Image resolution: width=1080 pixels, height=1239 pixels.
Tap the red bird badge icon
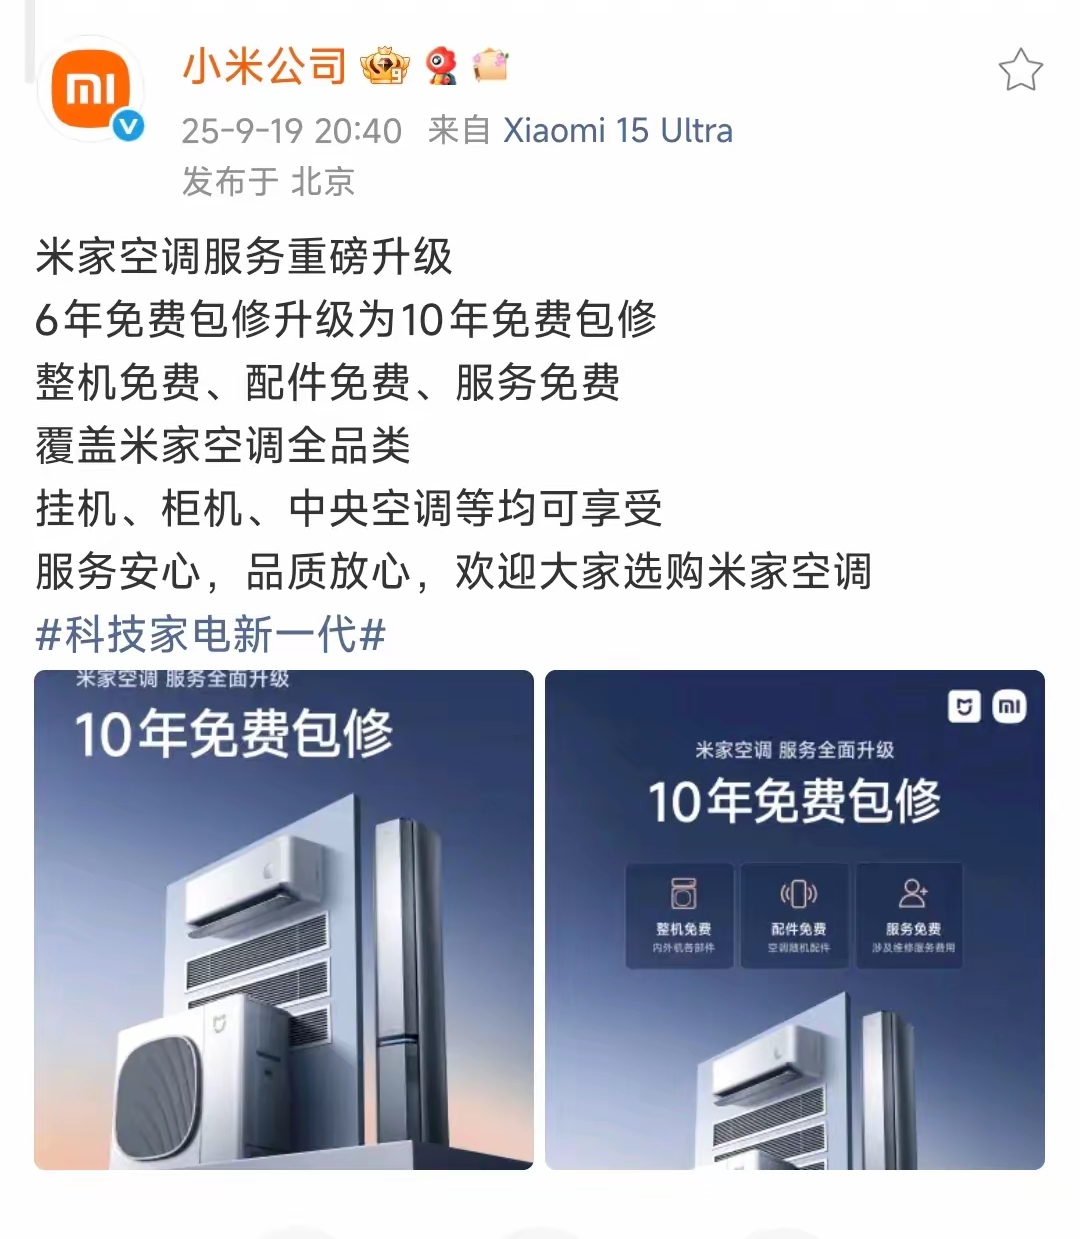pyautogui.click(x=441, y=66)
